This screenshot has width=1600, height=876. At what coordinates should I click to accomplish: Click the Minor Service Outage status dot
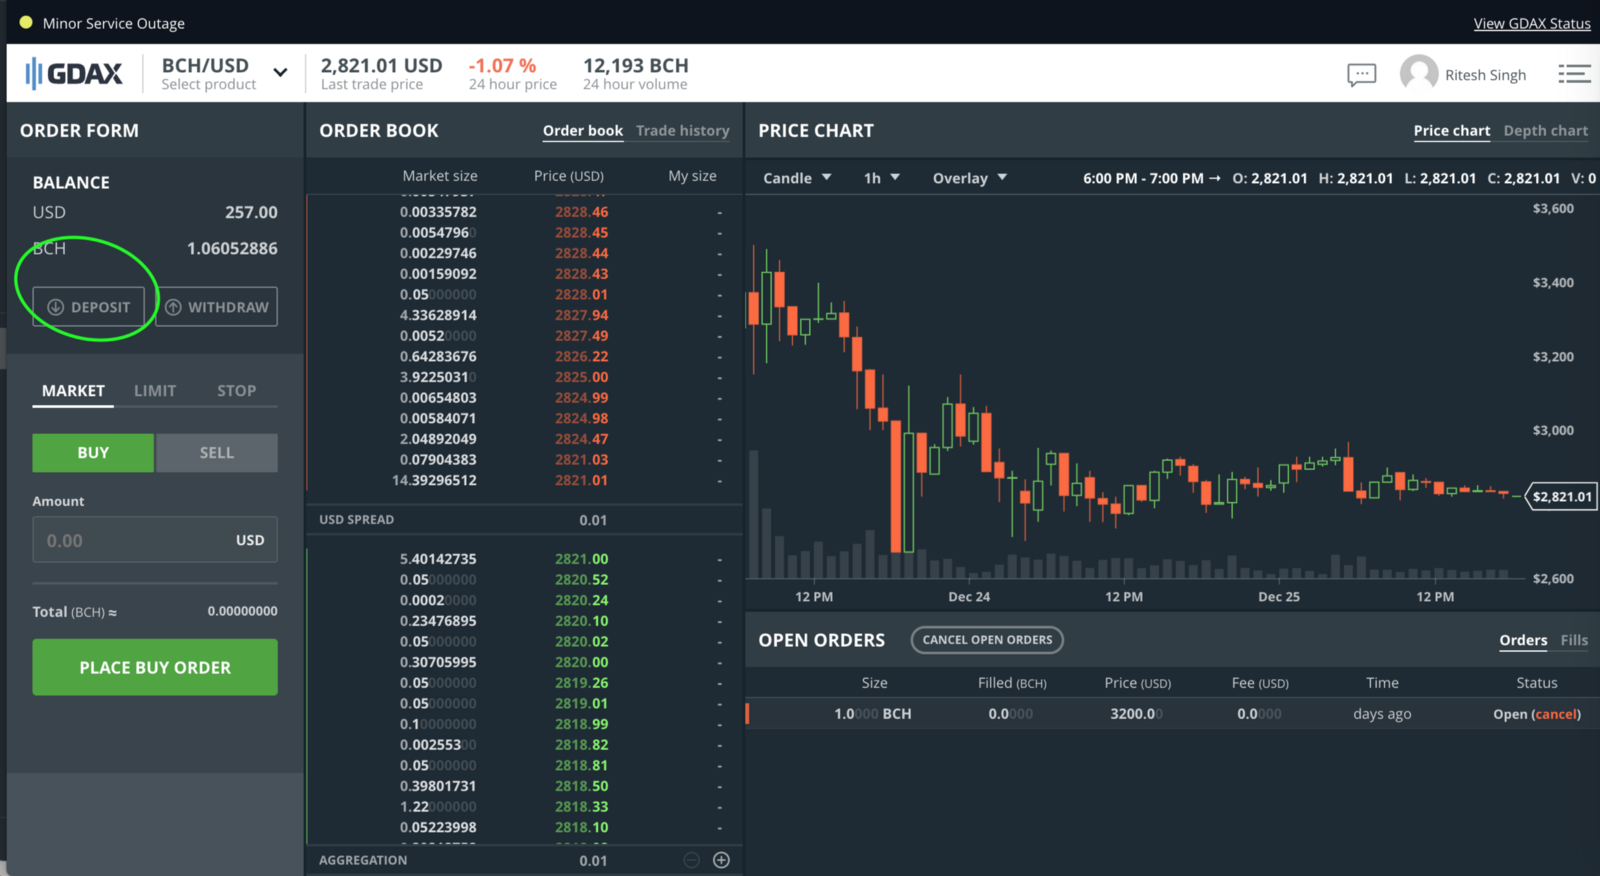coord(26,22)
